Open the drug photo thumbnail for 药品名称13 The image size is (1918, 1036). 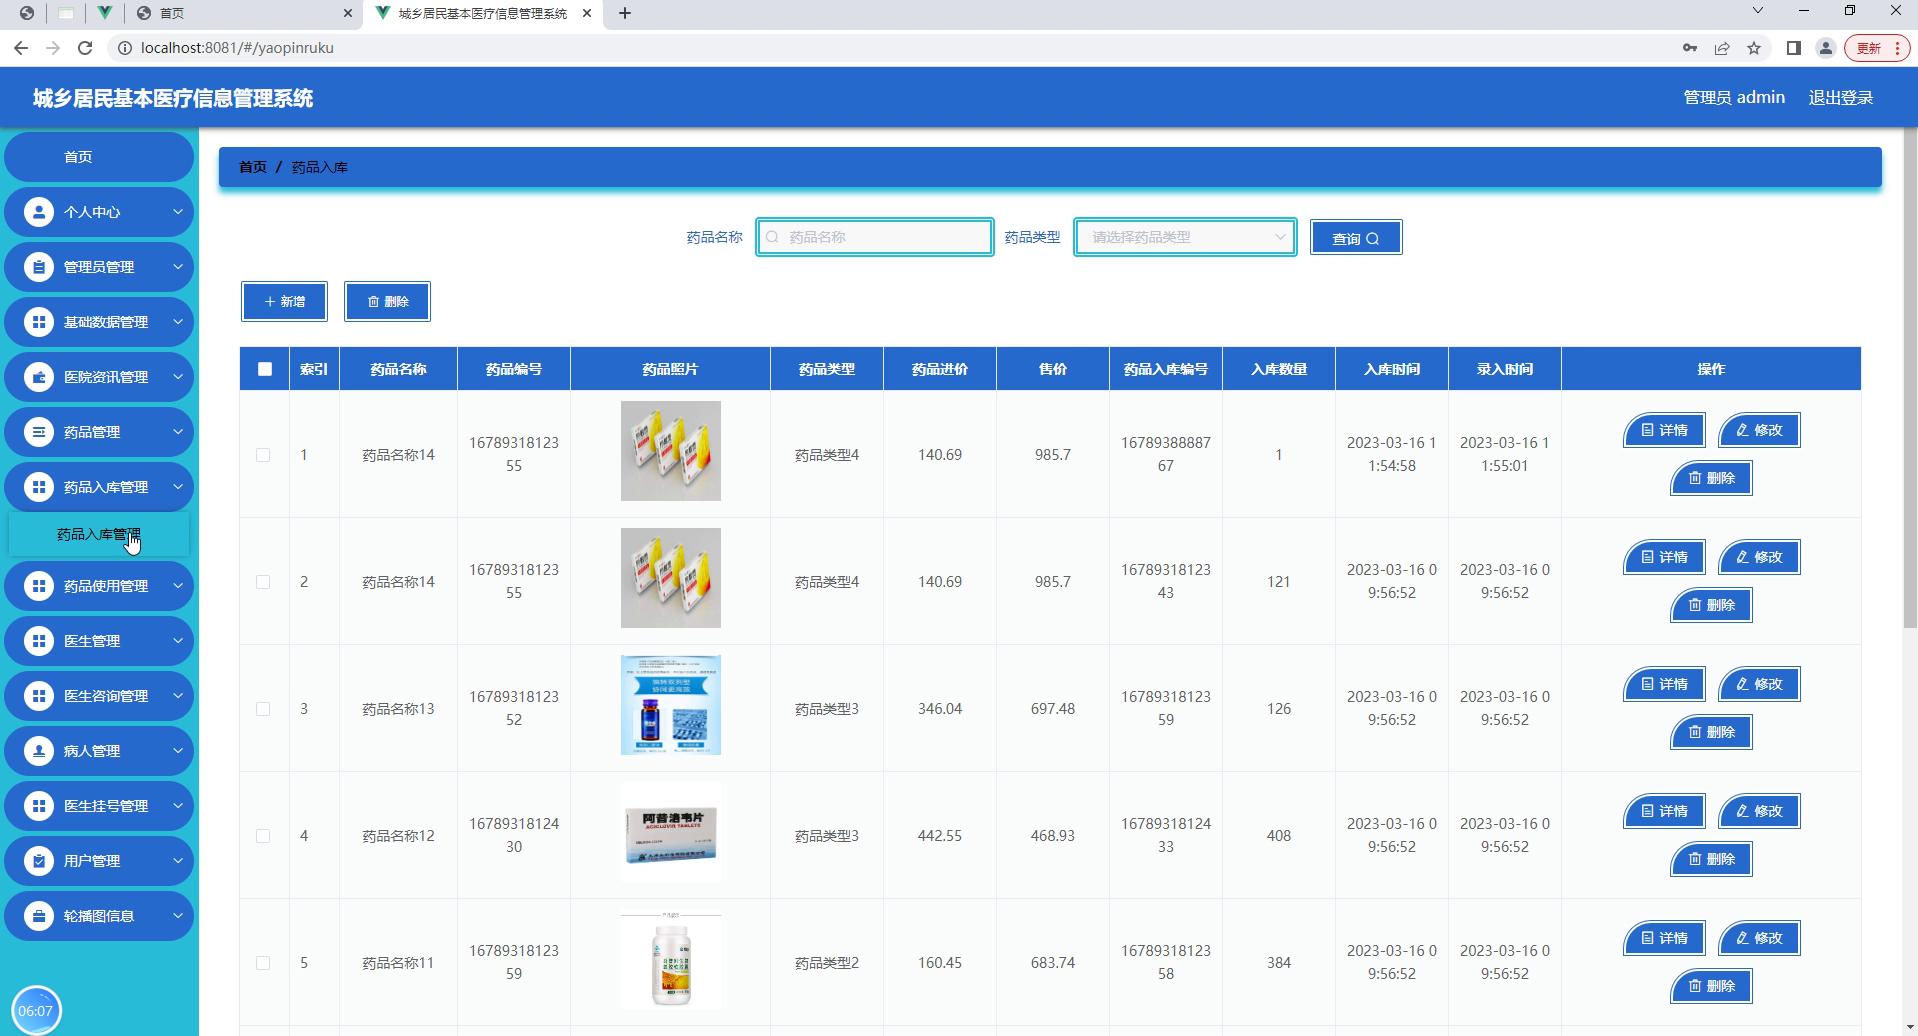tap(670, 705)
